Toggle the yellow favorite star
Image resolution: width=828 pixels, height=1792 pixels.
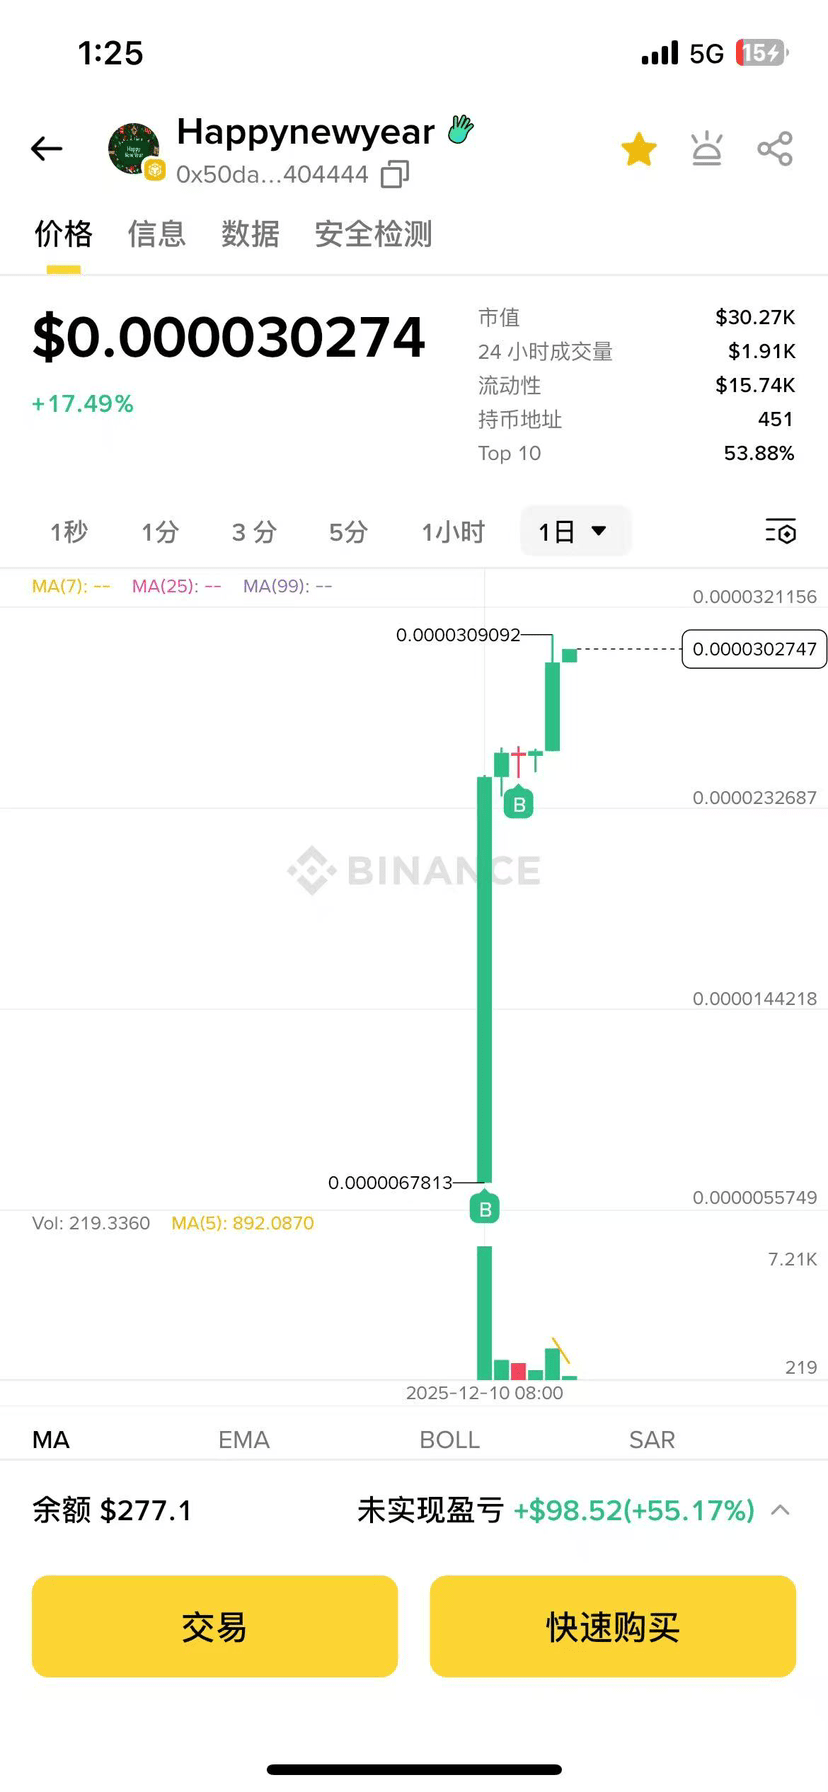click(x=638, y=150)
